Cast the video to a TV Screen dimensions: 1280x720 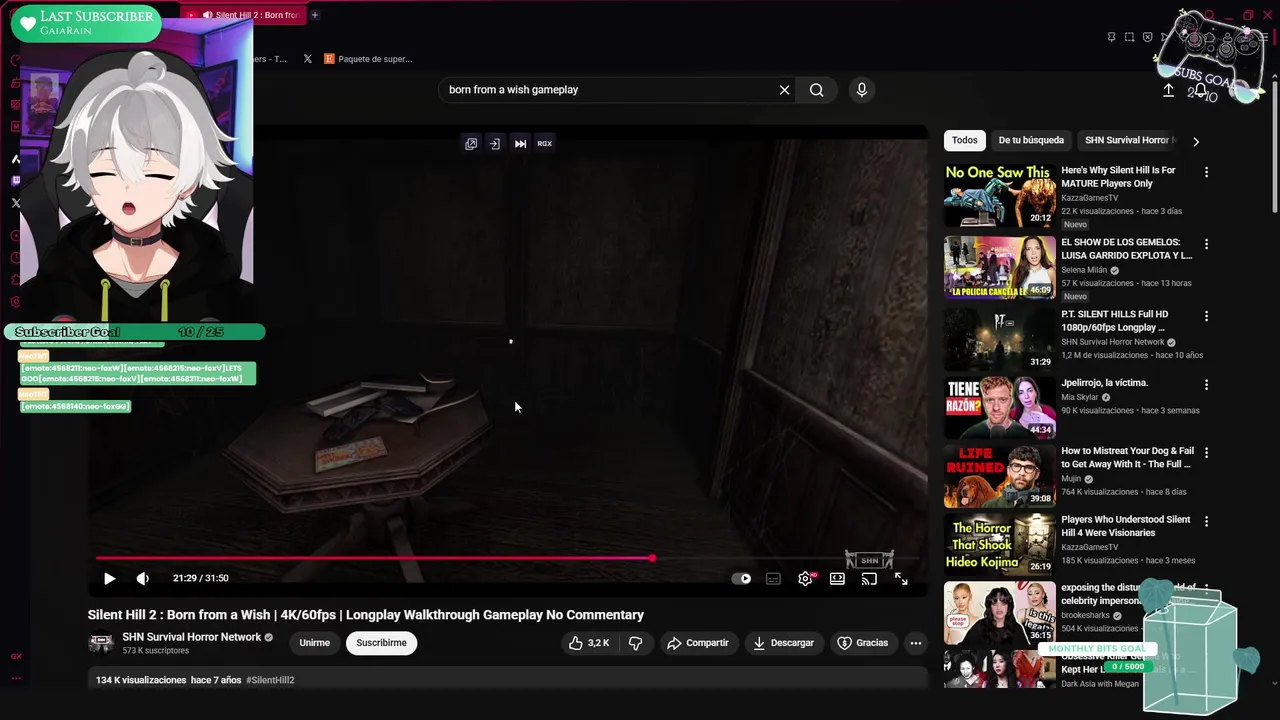pos(869,578)
